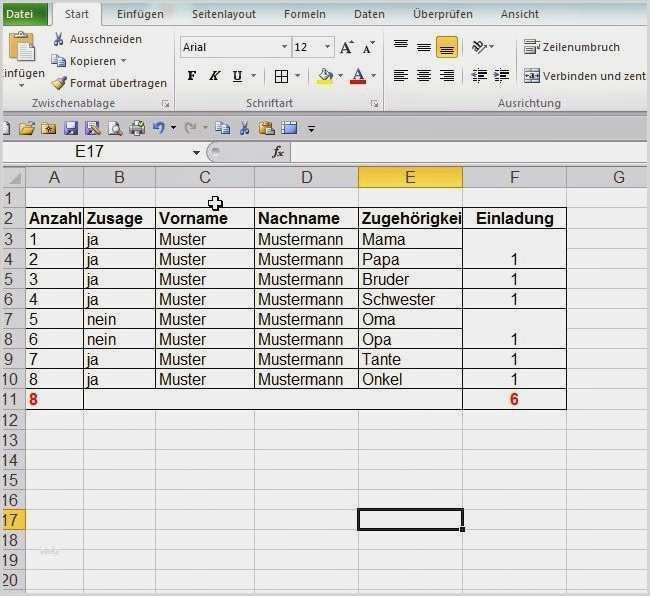Align text to middle vertically

[x=424, y=47]
